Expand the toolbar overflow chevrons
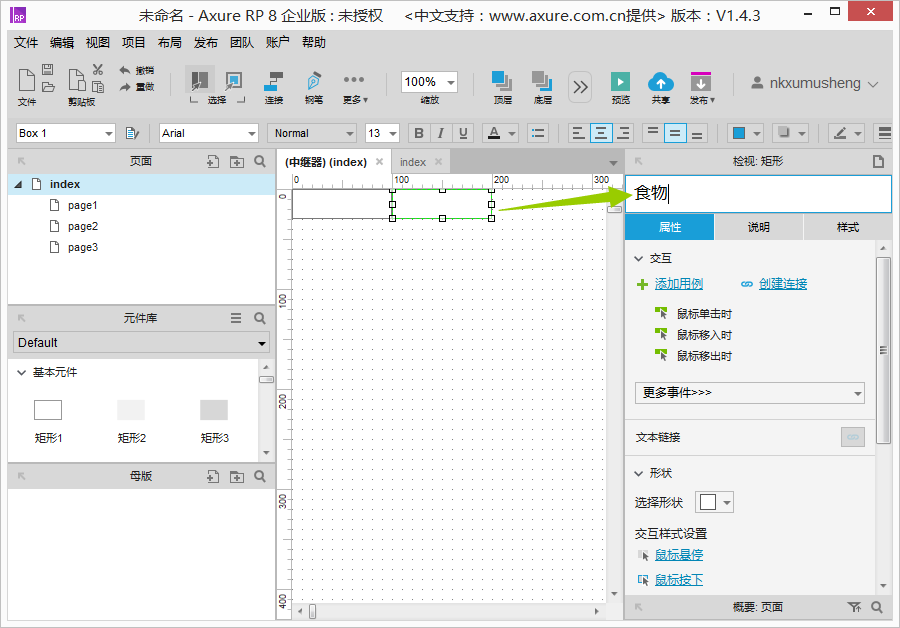The image size is (900, 628). (x=580, y=87)
